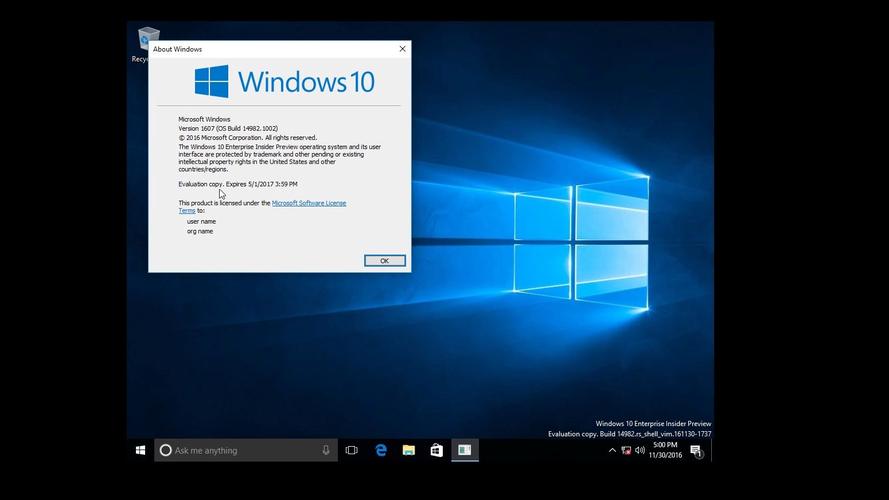
Task: Click OK in About Windows dialog
Action: click(384, 261)
